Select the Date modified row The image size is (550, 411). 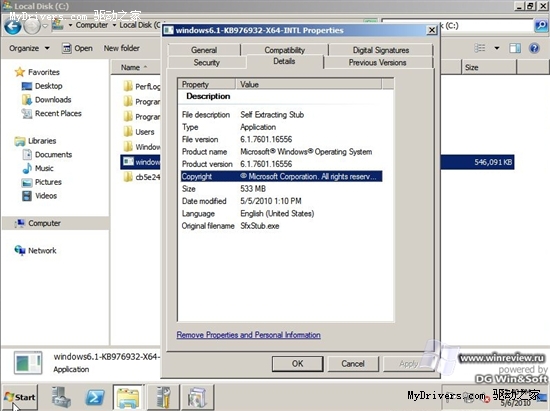281,201
